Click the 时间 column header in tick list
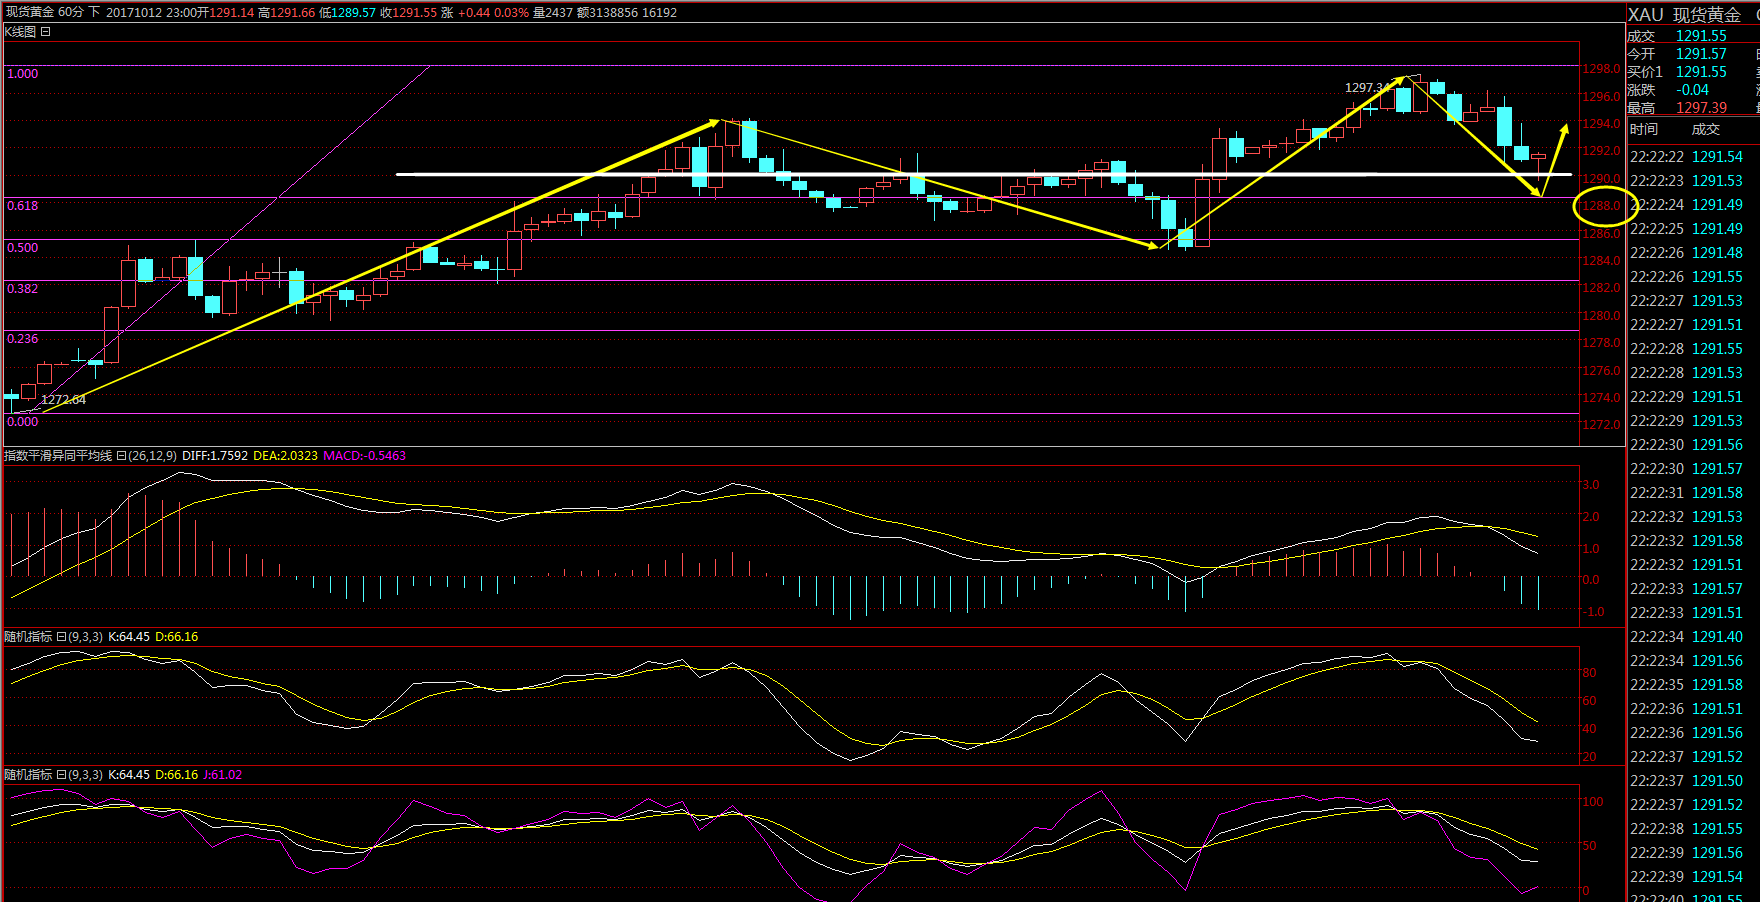The height and width of the screenshot is (902, 1760). click(1643, 130)
